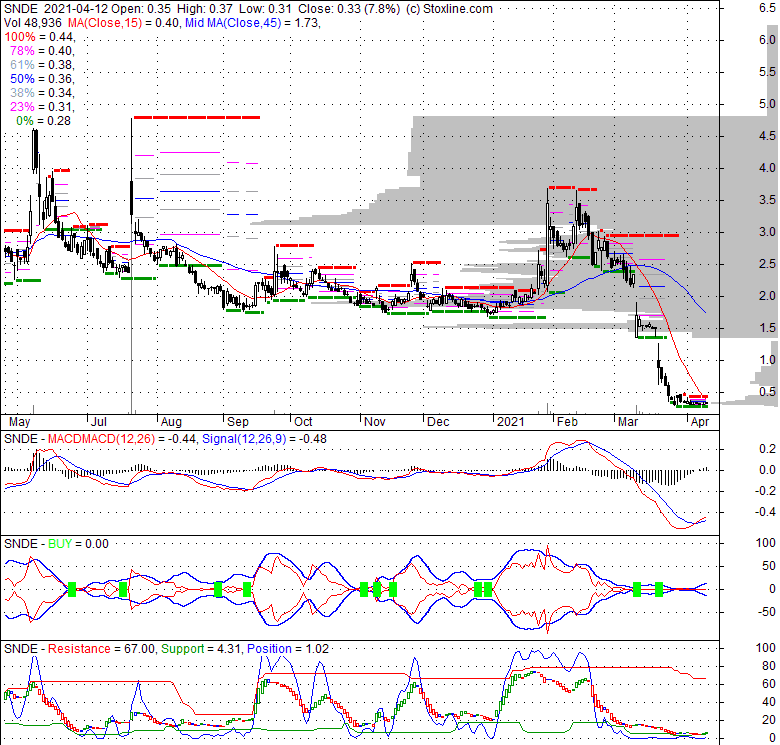Click the 'MA(Close,15) = 0.40' label
This screenshot has height=745, width=780.
[123, 23]
